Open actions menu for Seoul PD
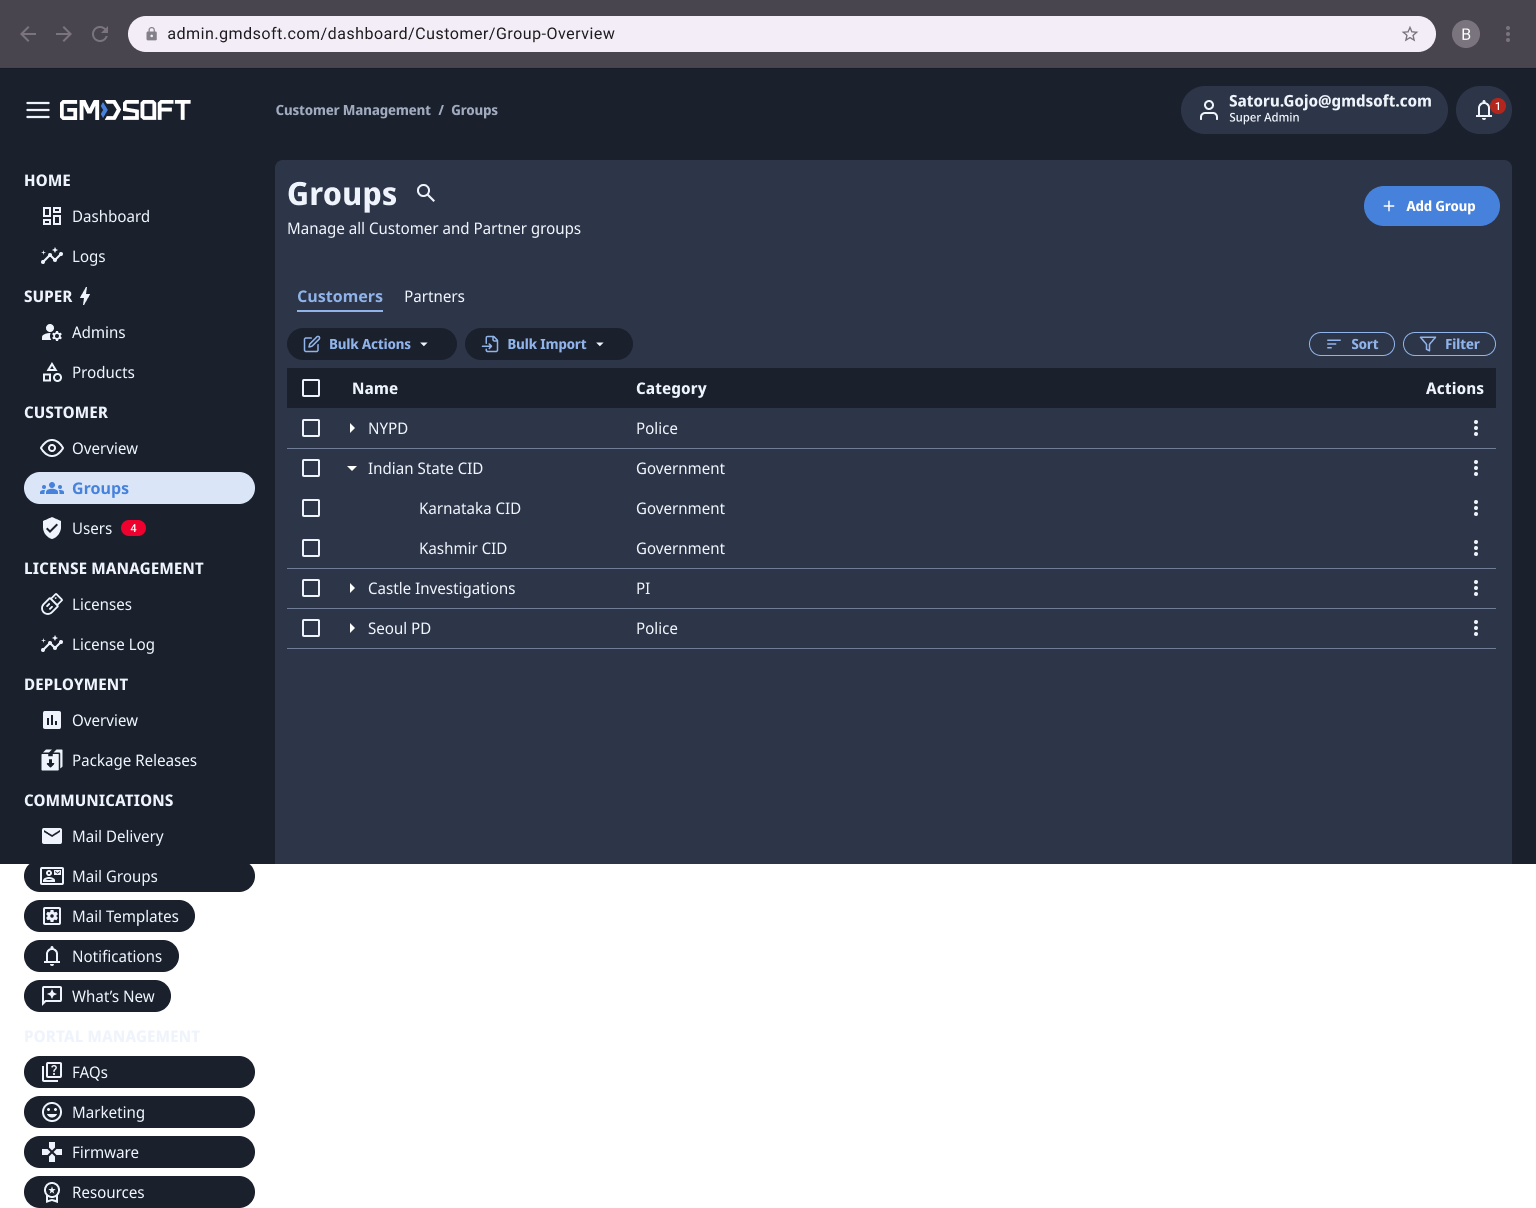1536x1208 pixels. 1476,628
